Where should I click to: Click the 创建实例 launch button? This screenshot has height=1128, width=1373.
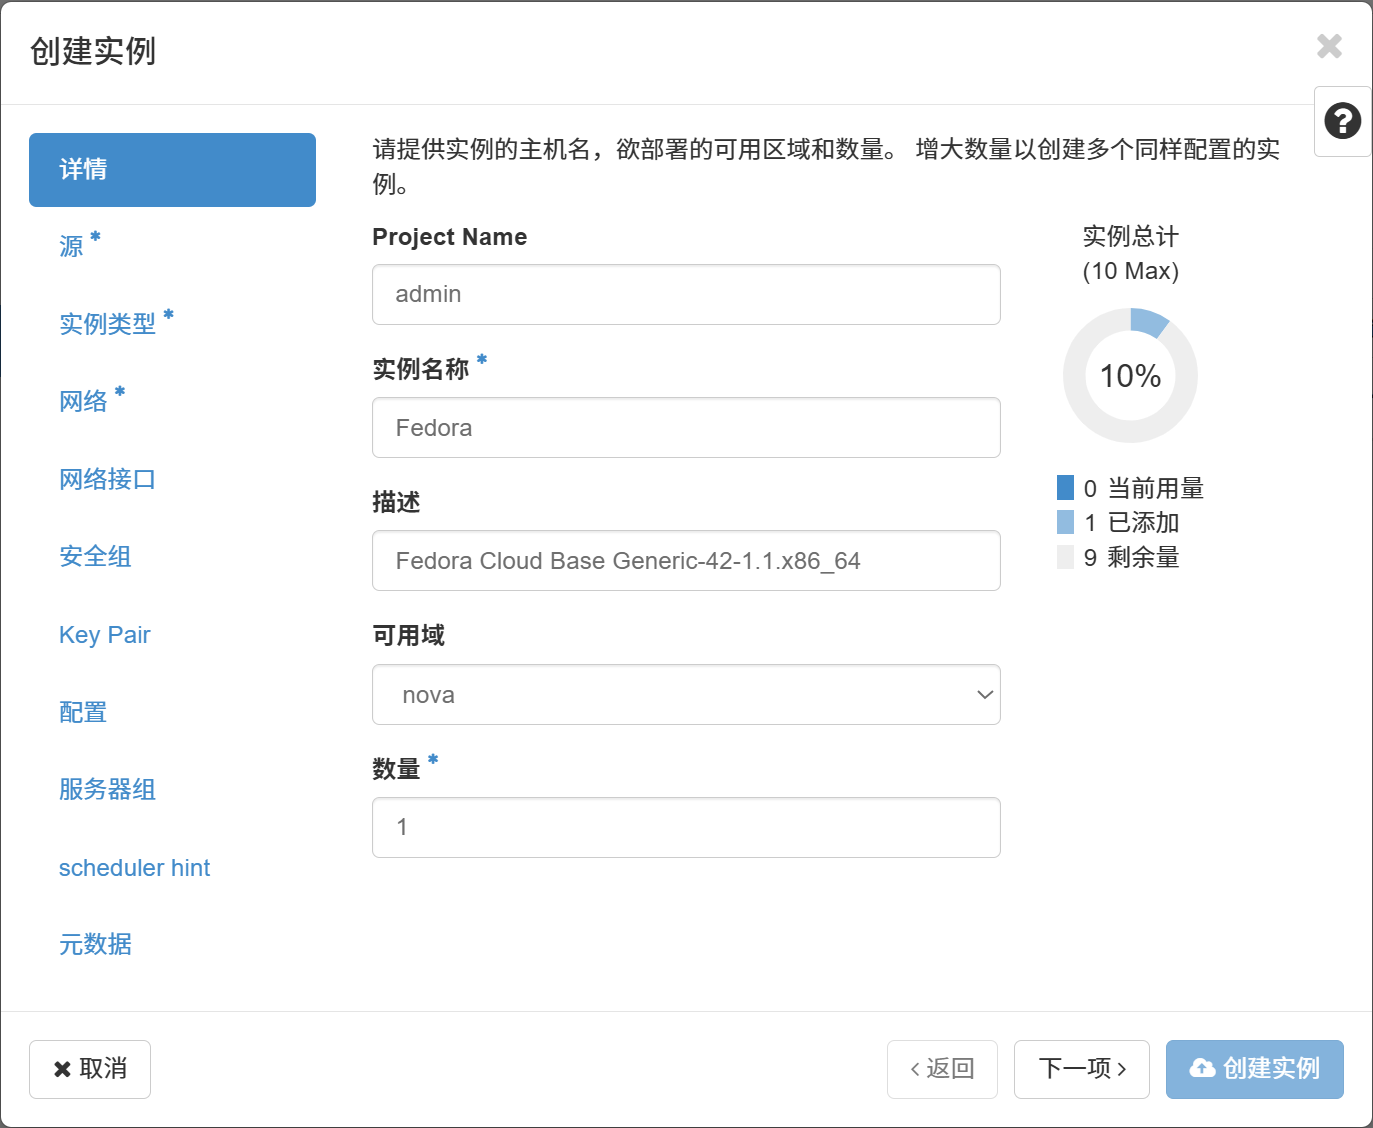1255,1069
